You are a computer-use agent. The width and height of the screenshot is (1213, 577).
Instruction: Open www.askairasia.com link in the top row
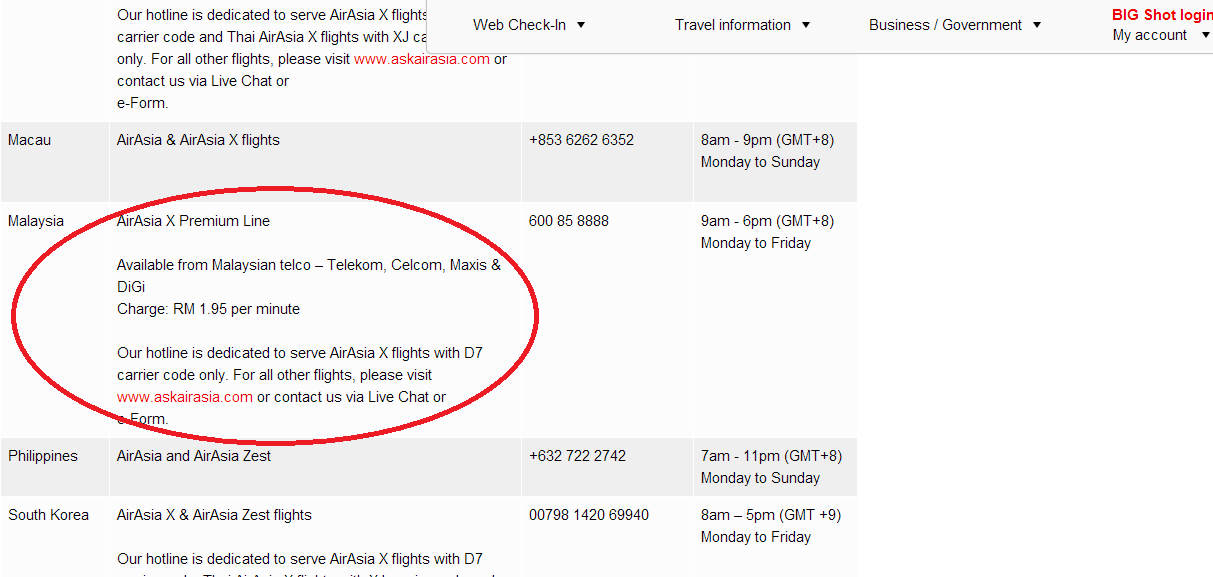click(x=422, y=59)
